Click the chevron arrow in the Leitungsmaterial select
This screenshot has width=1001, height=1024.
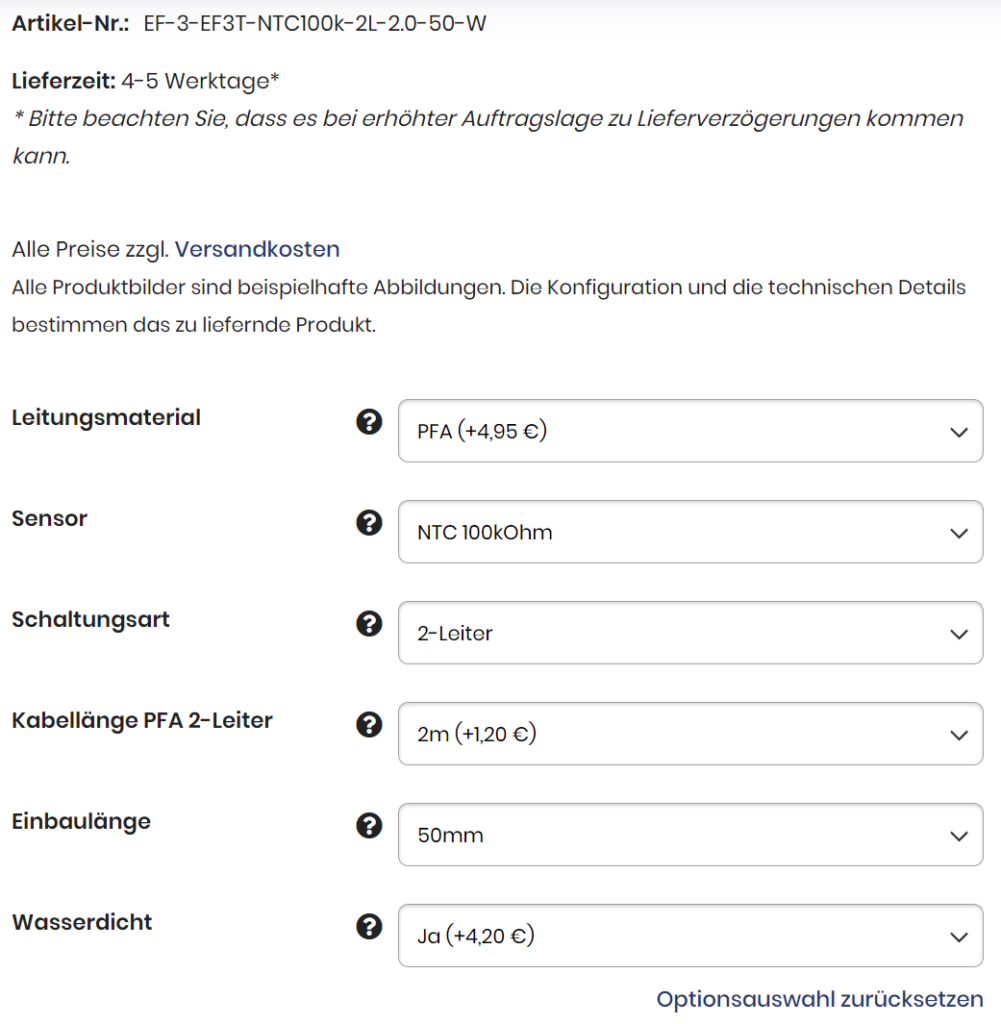pos(959,432)
